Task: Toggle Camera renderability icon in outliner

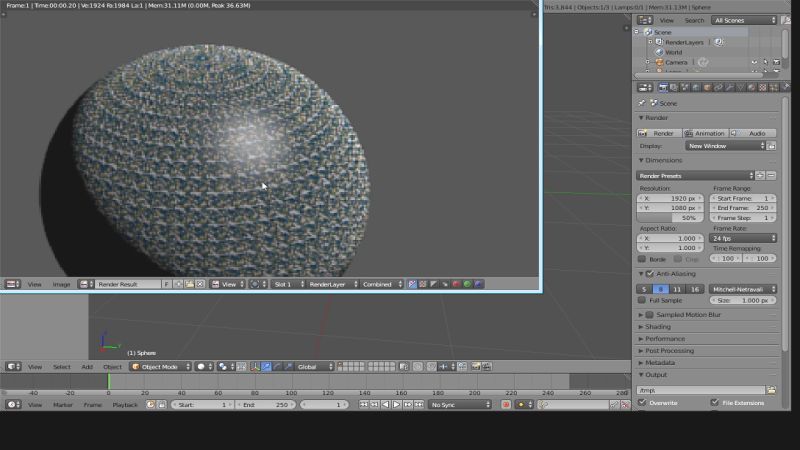Action: [776, 62]
